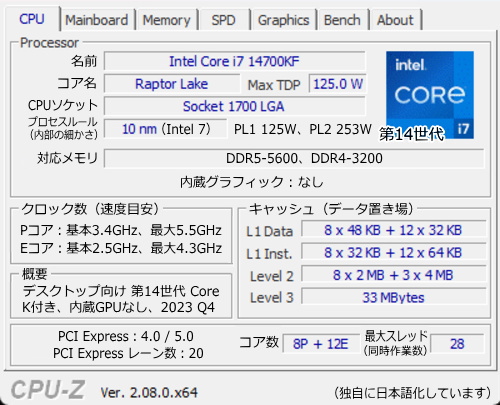Viewport: 500px width, 405px height.
Task: Click the PCI Express レーン数 : 20 text
Action: point(128,353)
